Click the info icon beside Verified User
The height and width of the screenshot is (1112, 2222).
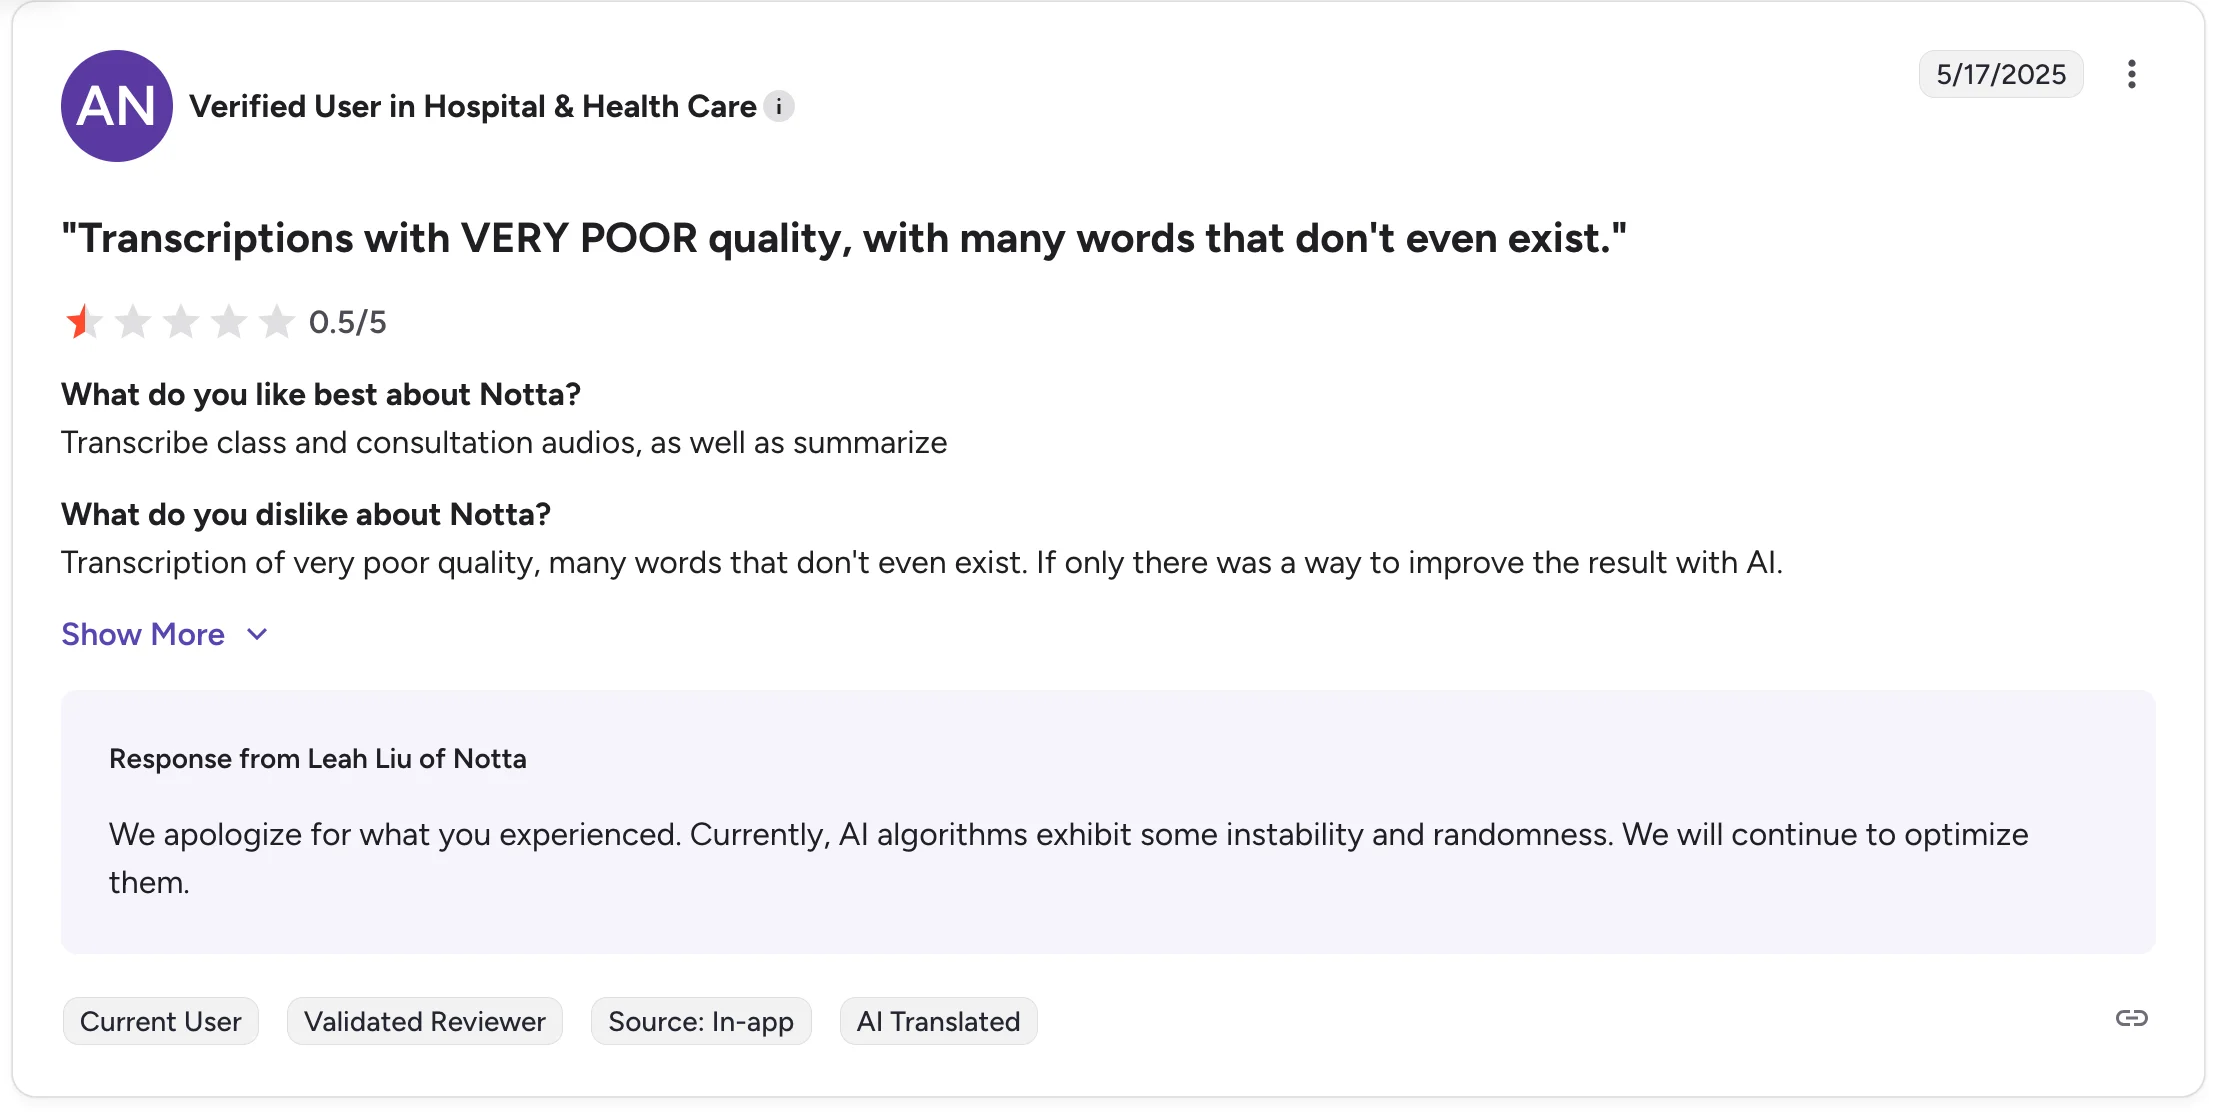[x=779, y=106]
